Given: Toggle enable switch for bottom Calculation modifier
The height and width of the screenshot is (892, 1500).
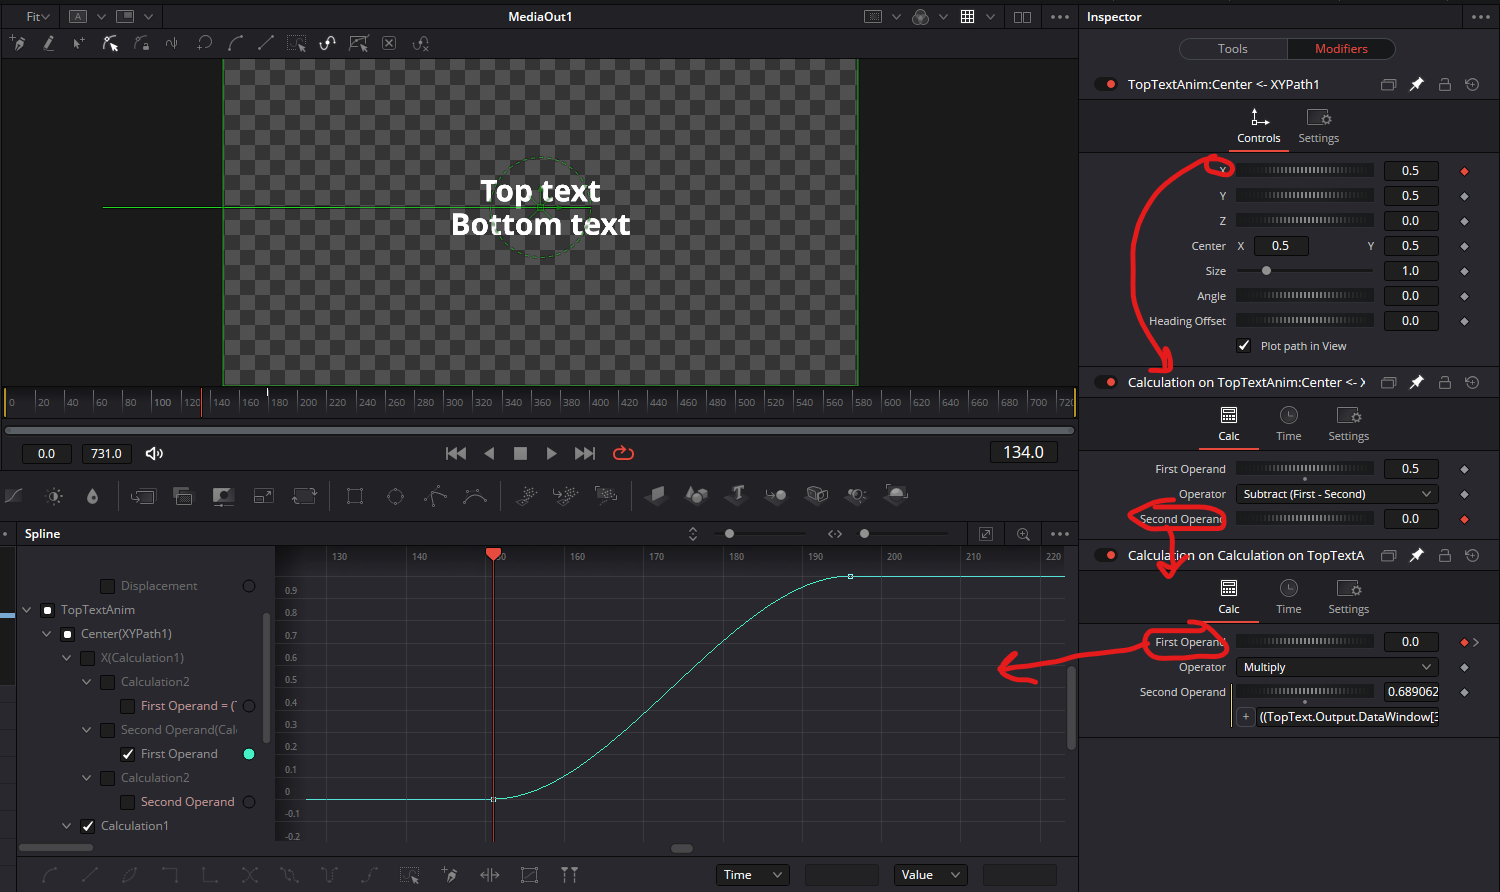Looking at the screenshot, I should tap(1107, 555).
